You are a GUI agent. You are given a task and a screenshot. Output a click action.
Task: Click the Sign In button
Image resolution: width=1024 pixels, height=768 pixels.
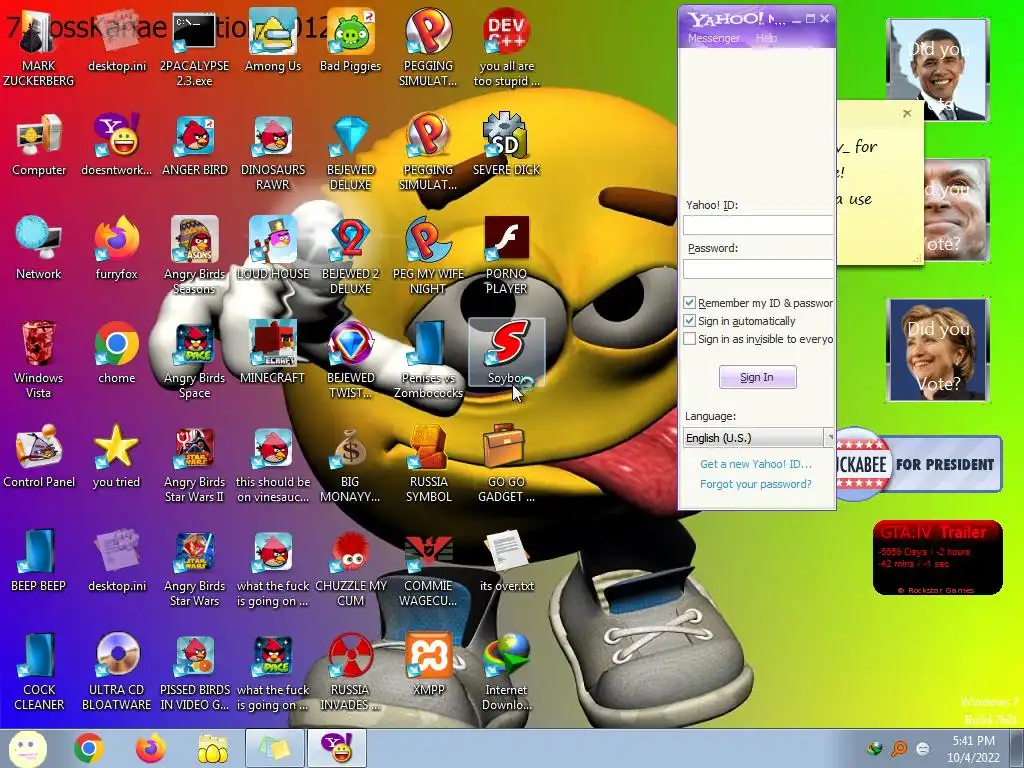758,377
